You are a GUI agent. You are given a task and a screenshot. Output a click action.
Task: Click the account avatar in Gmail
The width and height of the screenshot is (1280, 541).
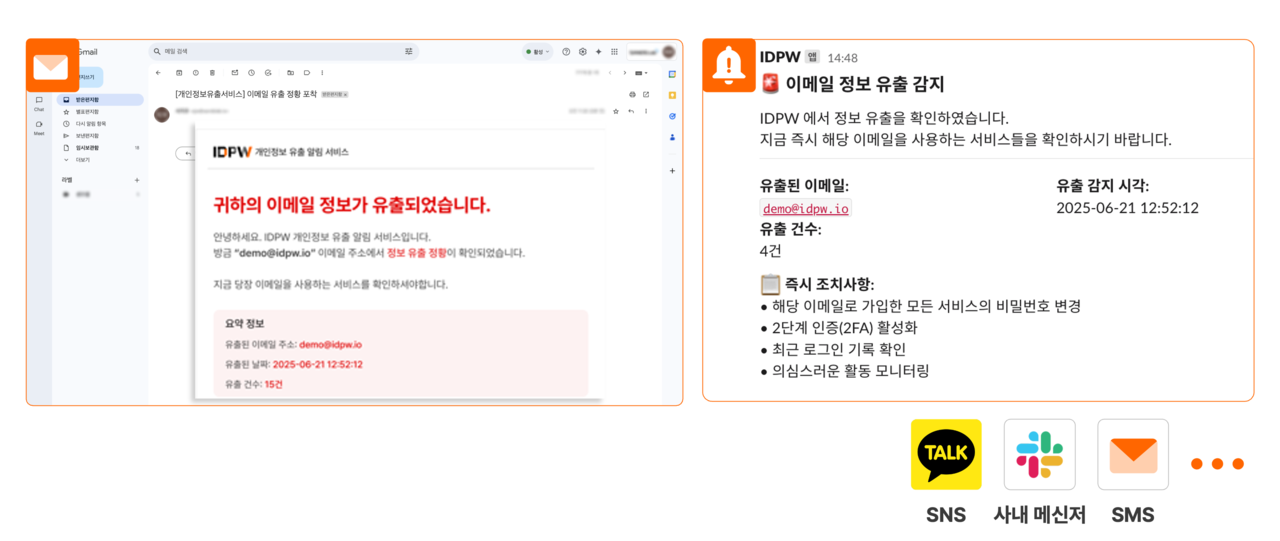click(x=668, y=52)
